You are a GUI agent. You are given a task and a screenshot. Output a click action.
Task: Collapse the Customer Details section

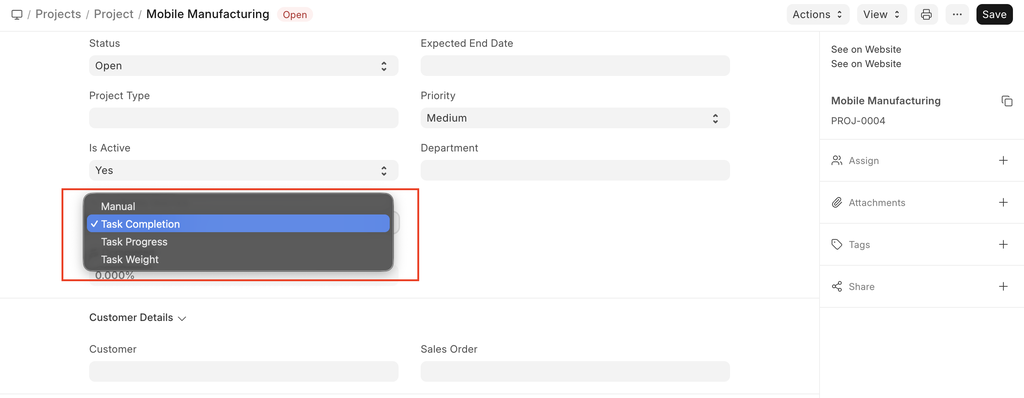click(138, 318)
